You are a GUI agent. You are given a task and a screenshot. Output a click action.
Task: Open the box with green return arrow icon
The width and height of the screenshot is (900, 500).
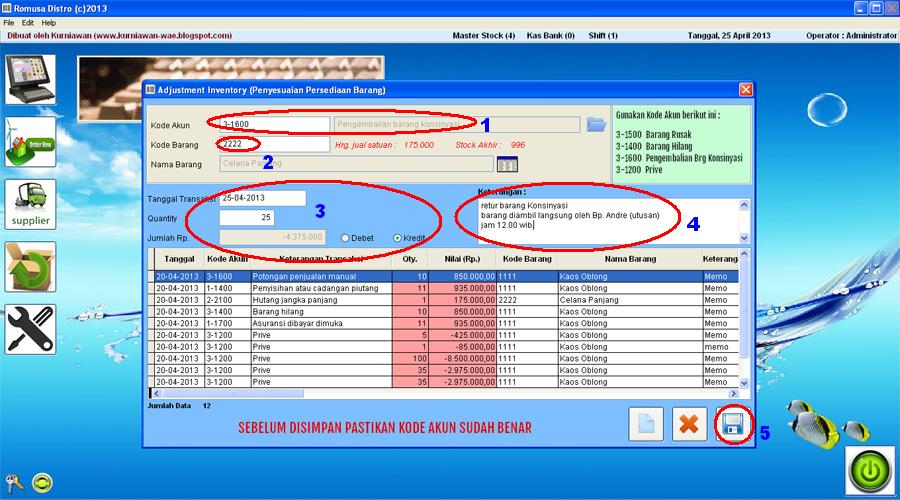click(x=30, y=267)
